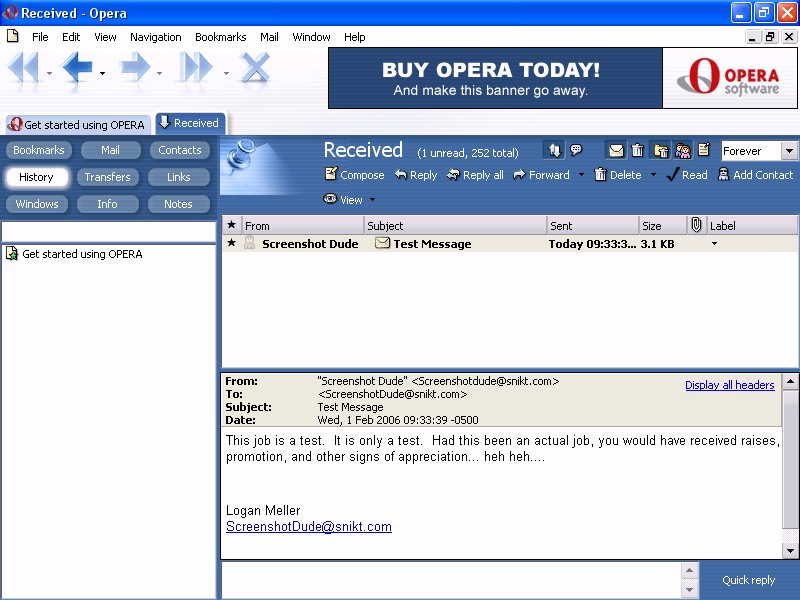This screenshot has width=800, height=600.
Task: Forward the selected message
Action: (x=541, y=175)
